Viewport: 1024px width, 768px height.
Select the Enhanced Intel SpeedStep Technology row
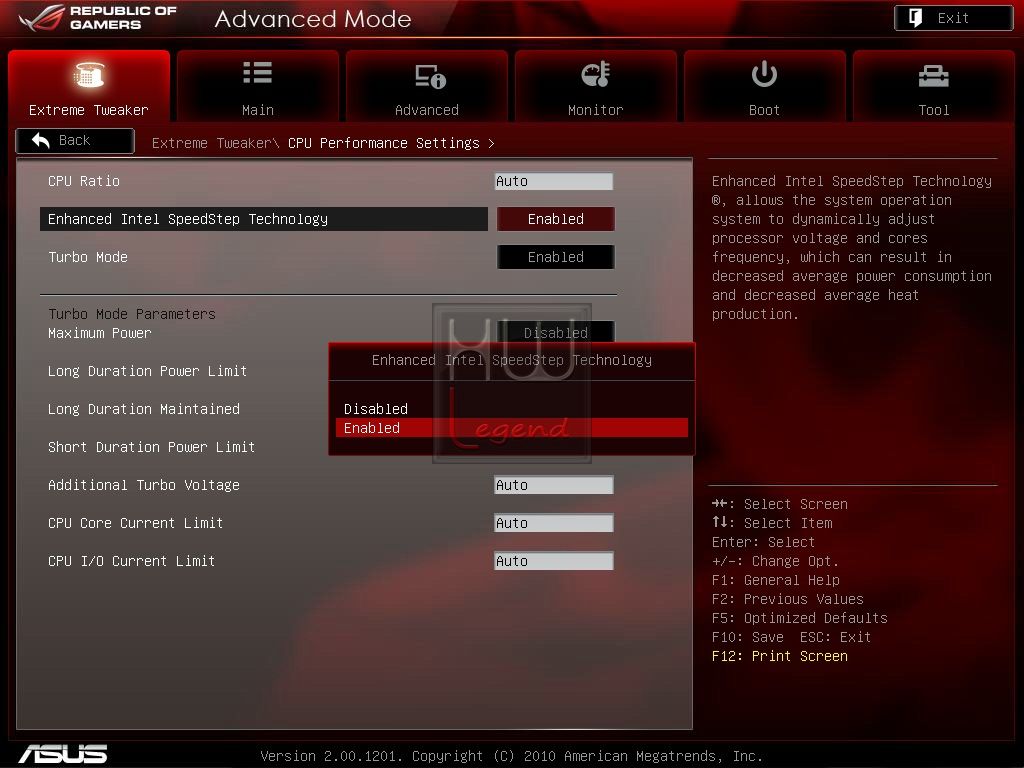pyautogui.click(x=264, y=219)
